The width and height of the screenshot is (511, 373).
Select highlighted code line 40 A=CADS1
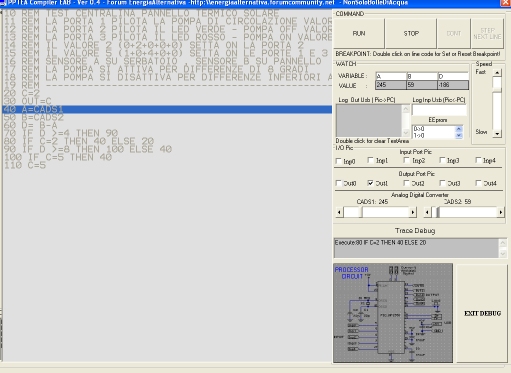(x=167, y=109)
